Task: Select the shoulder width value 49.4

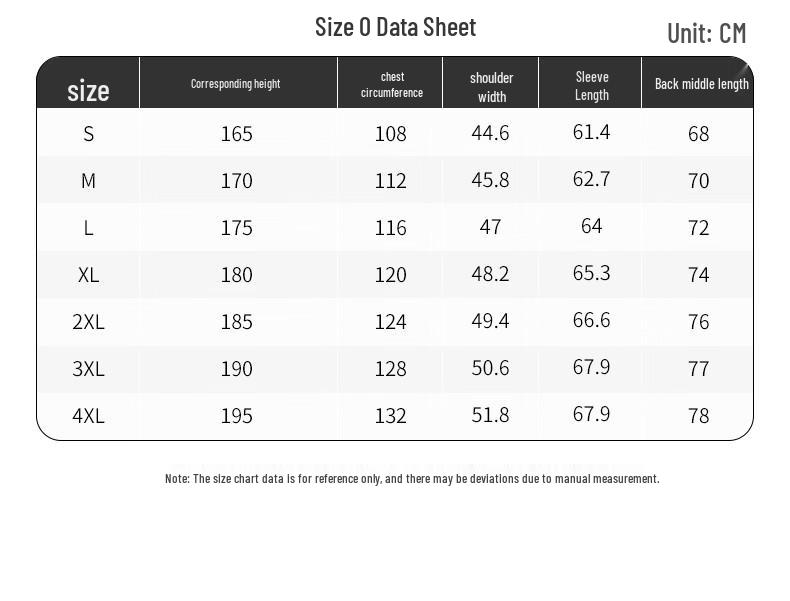Action: (x=490, y=320)
